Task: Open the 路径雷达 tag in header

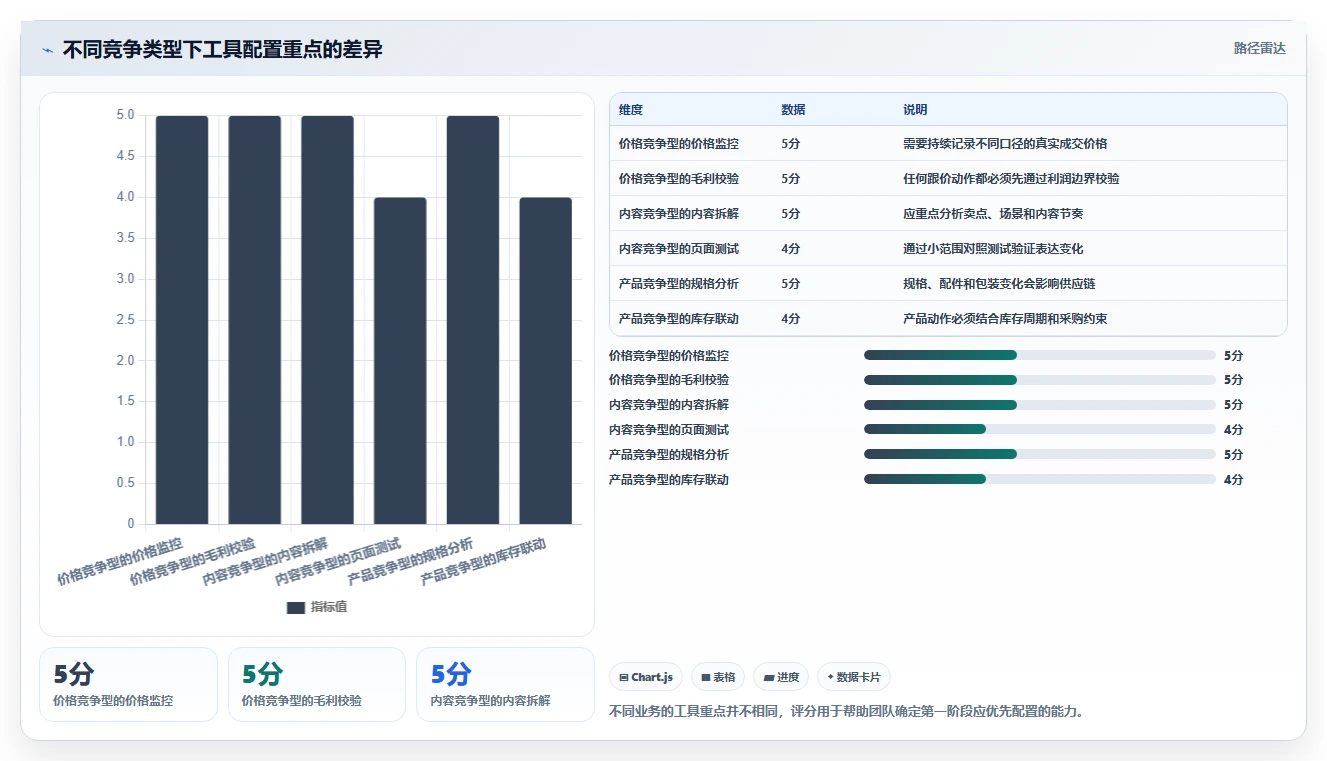Action: (1259, 48)
